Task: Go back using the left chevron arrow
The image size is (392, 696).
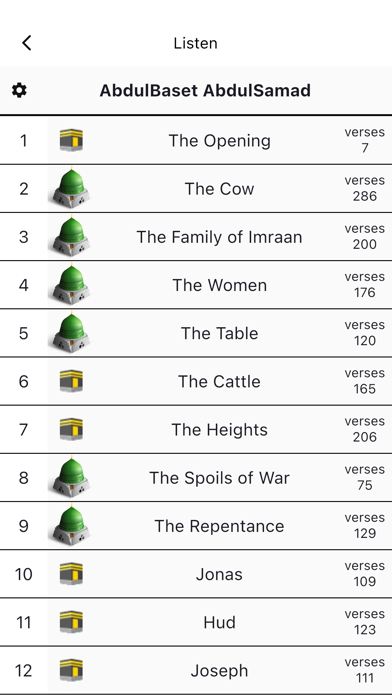Action: [27, 43]
